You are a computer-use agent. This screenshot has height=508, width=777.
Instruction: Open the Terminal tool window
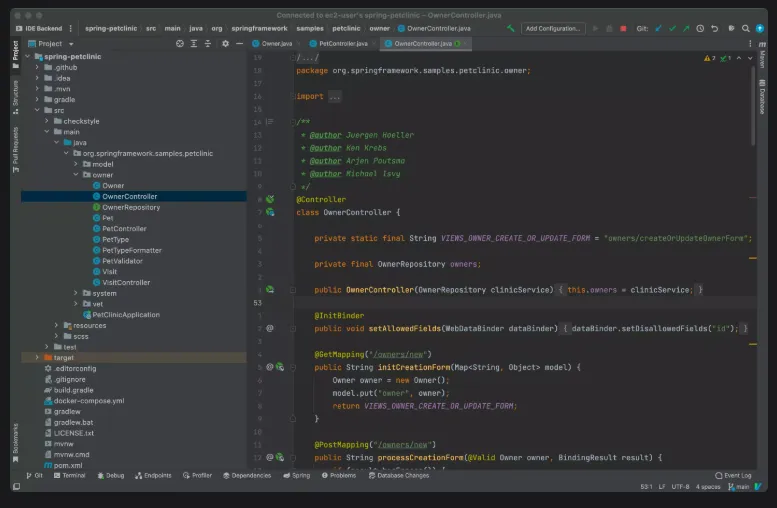point(69,476)
